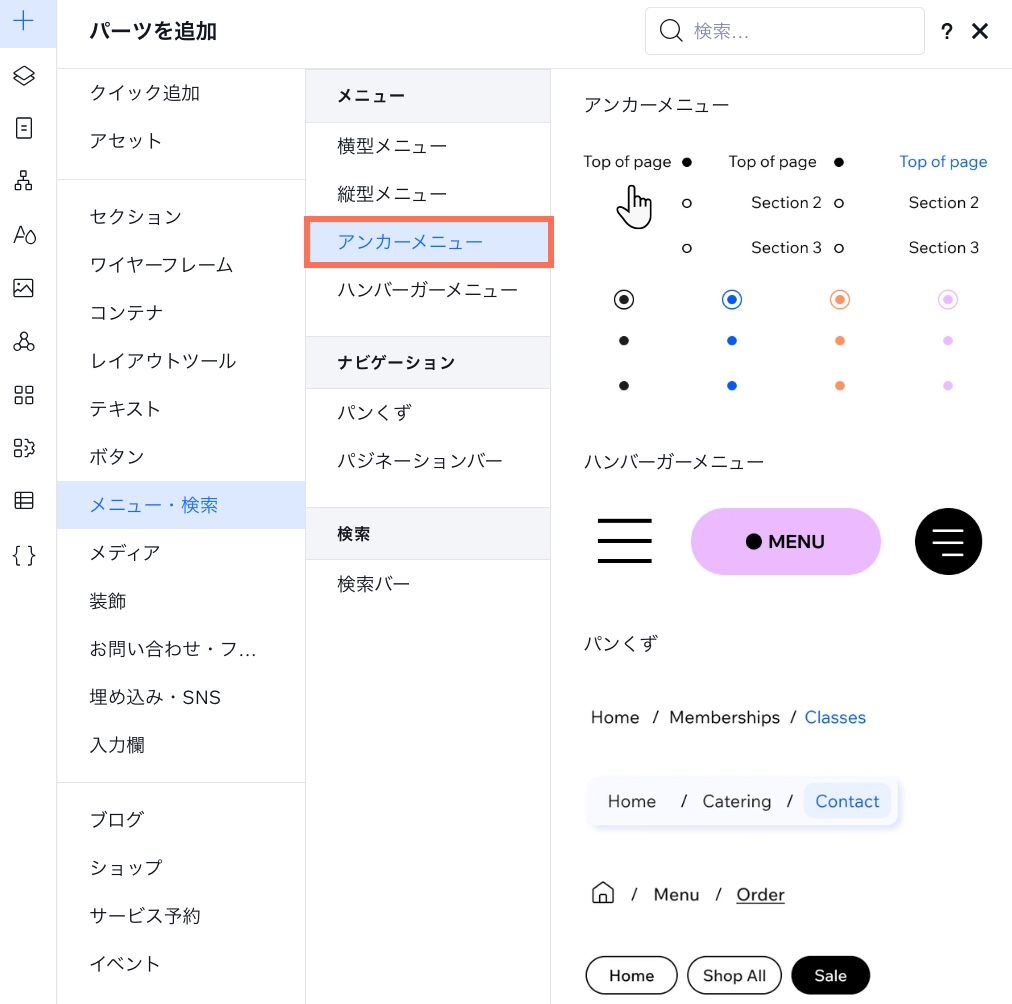Select the black anchor menu style
Viewport: 1012px width, 1004px height.
click(624, 299)
